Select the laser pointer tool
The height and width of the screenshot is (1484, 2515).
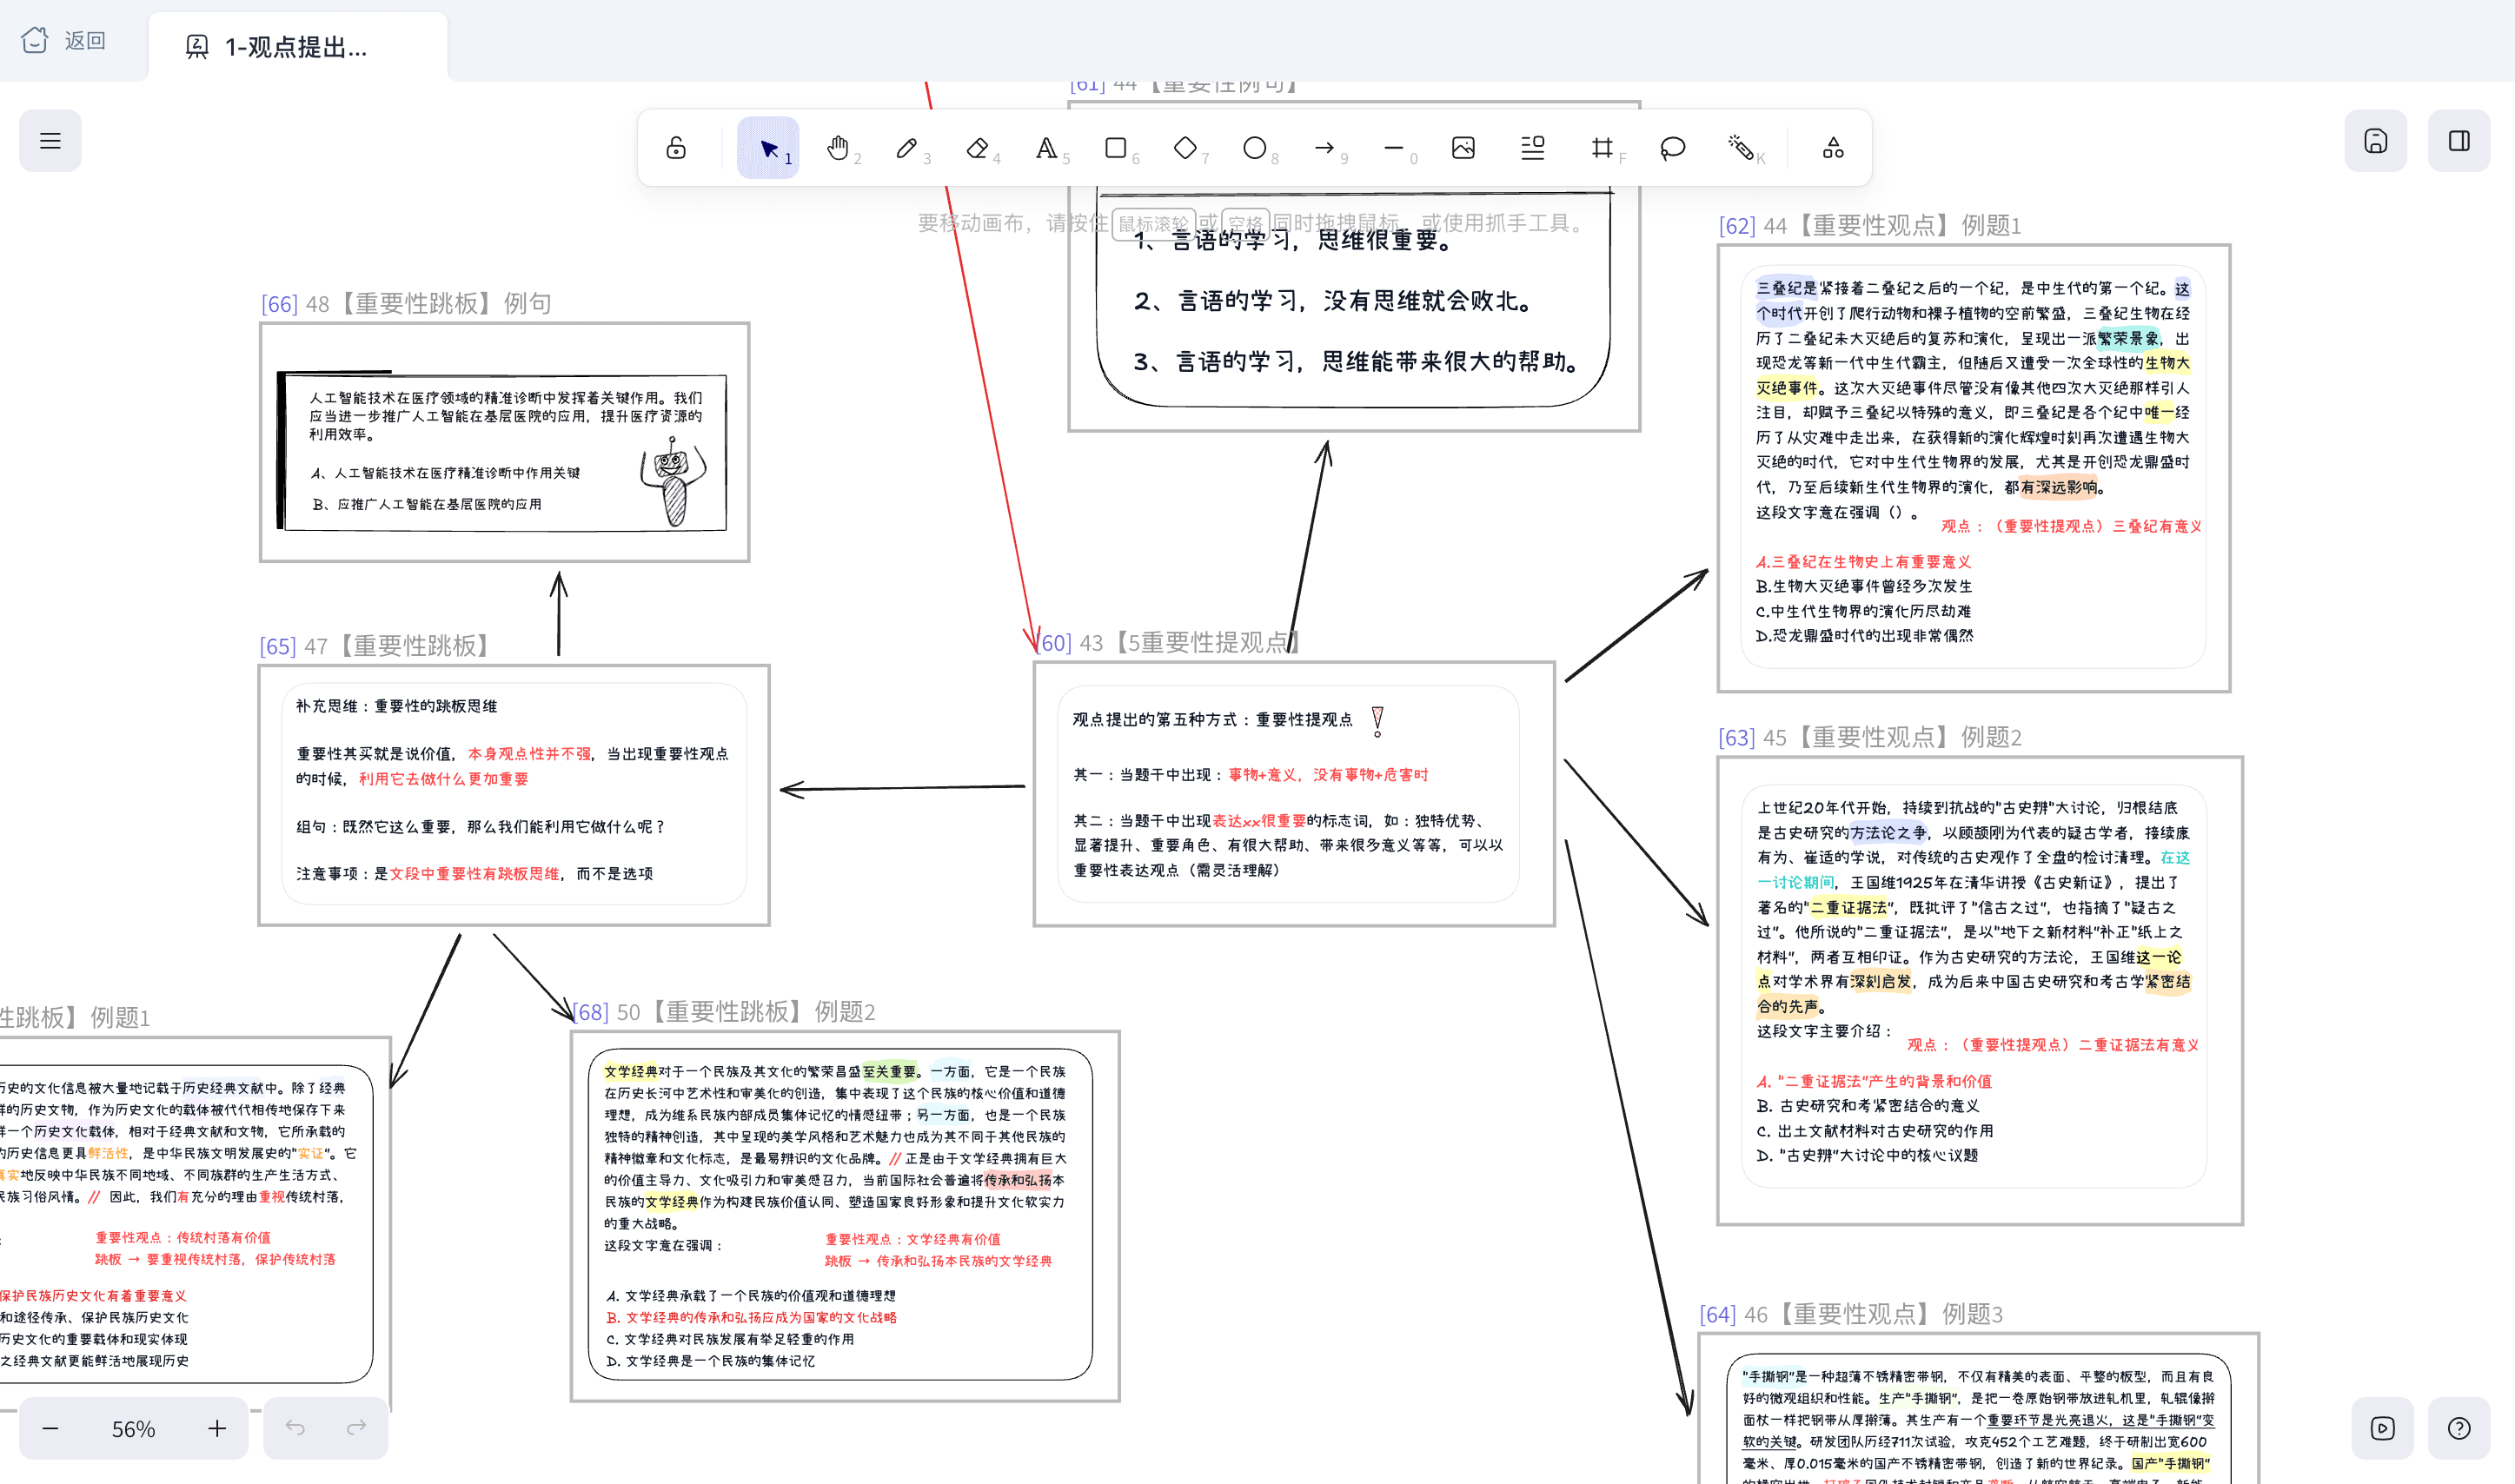1741,148
